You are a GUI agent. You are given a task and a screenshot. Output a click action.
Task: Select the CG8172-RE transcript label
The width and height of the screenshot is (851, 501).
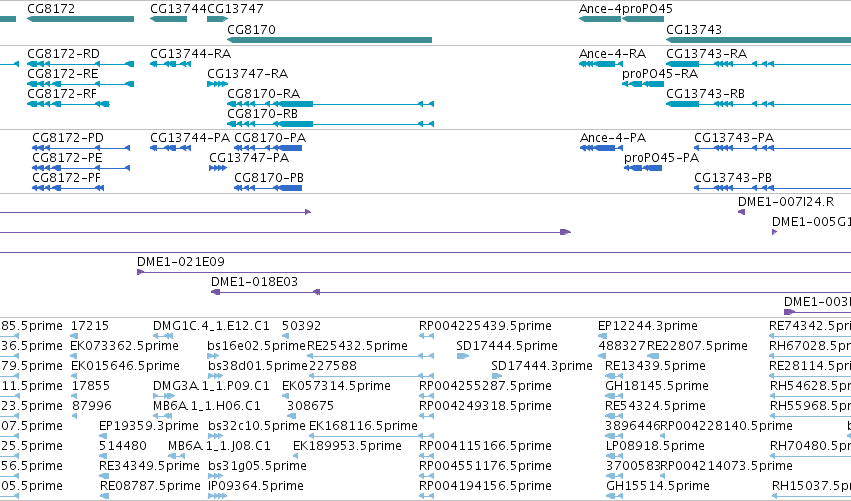(x=63, y=74)
